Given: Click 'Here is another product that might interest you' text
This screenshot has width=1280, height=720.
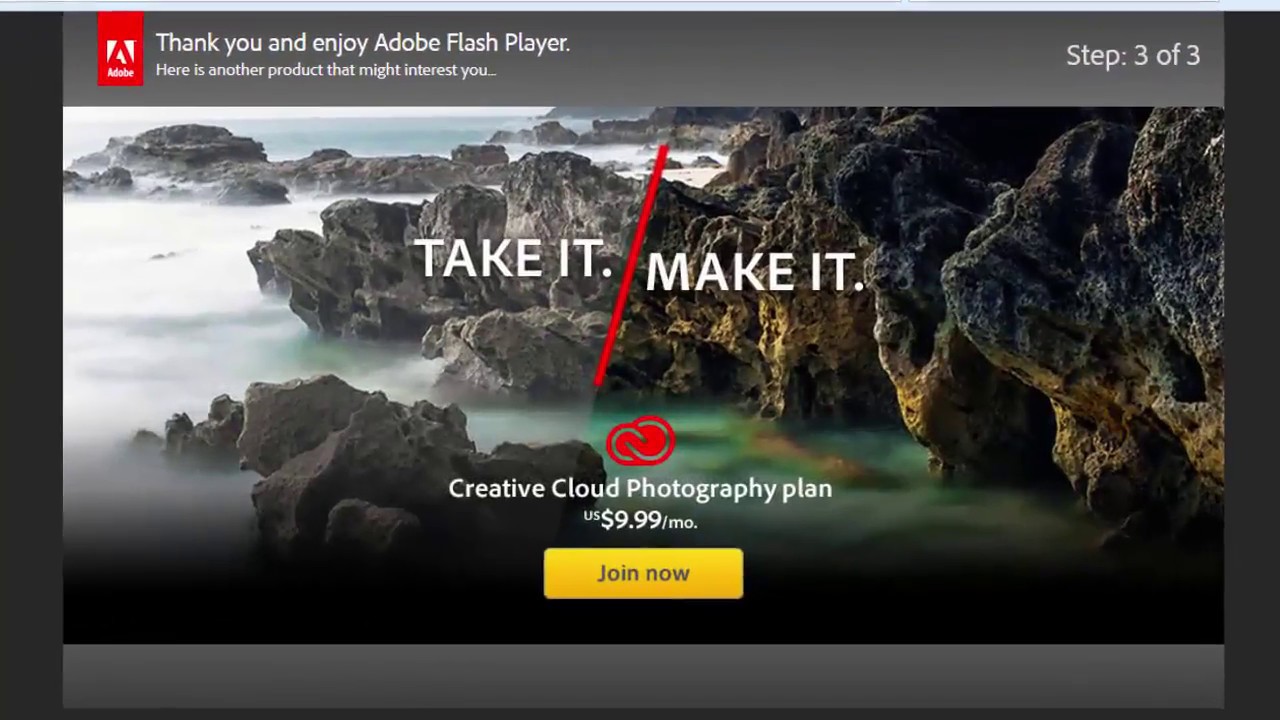Looking at the screenshot, I should pyautogui.click(x=326, y=70).
